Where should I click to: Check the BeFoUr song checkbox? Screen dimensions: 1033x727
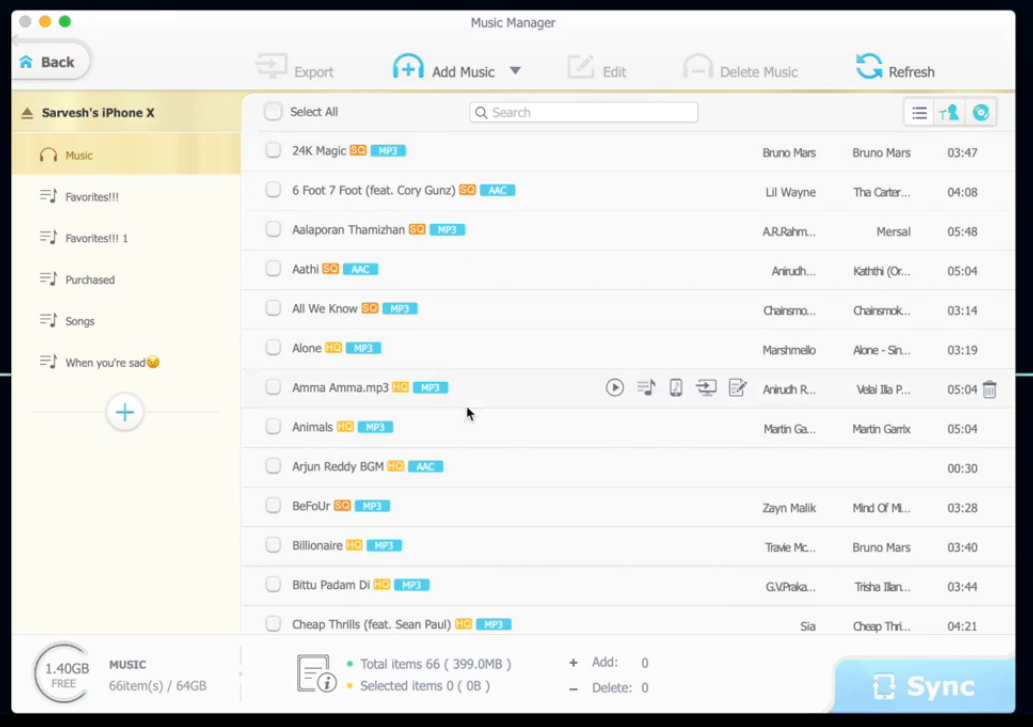click(273, 506)
